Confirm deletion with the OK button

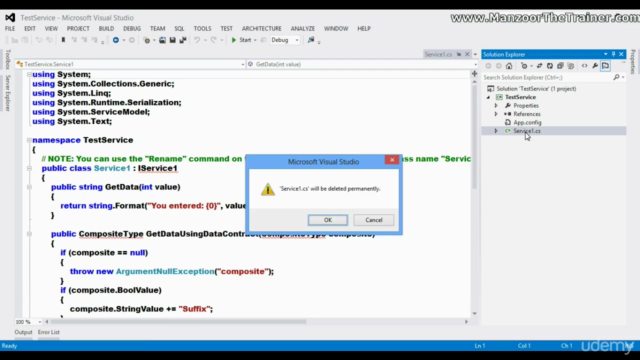click(x=328, y=220)
